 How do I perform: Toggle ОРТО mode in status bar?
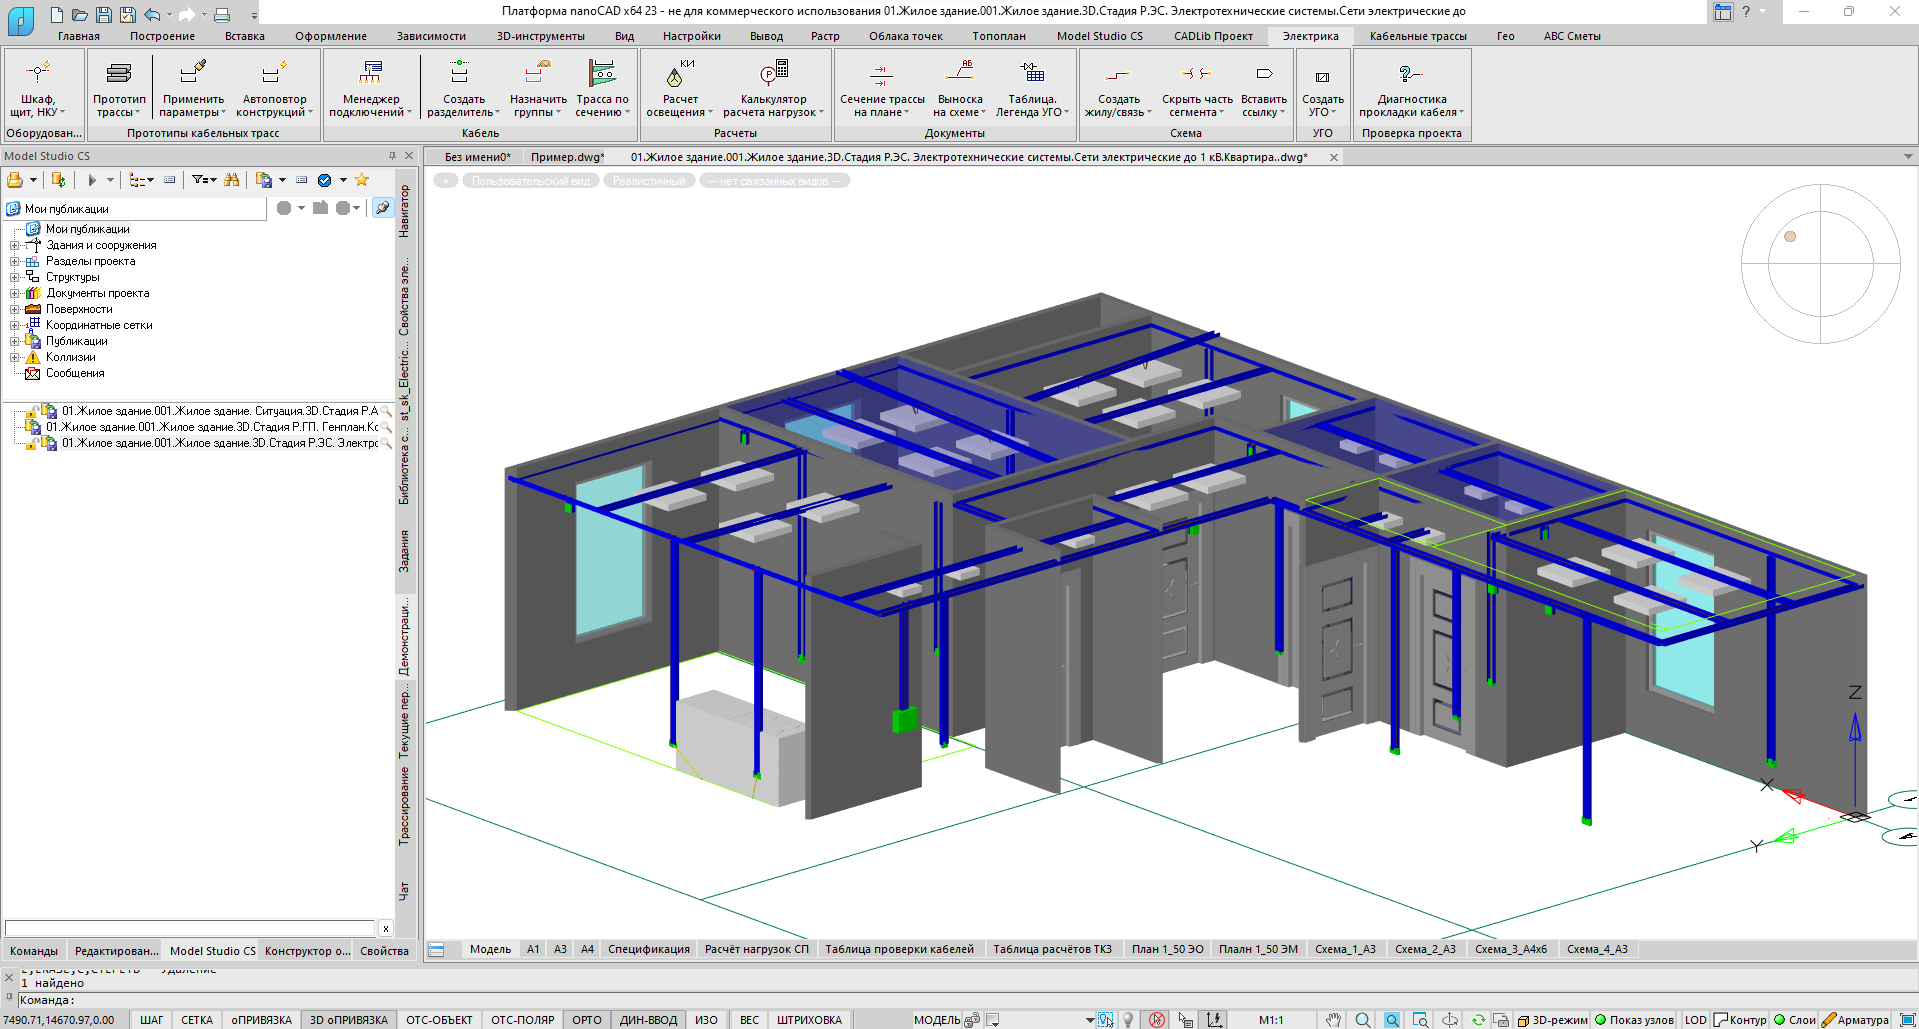click(587, 1020)
